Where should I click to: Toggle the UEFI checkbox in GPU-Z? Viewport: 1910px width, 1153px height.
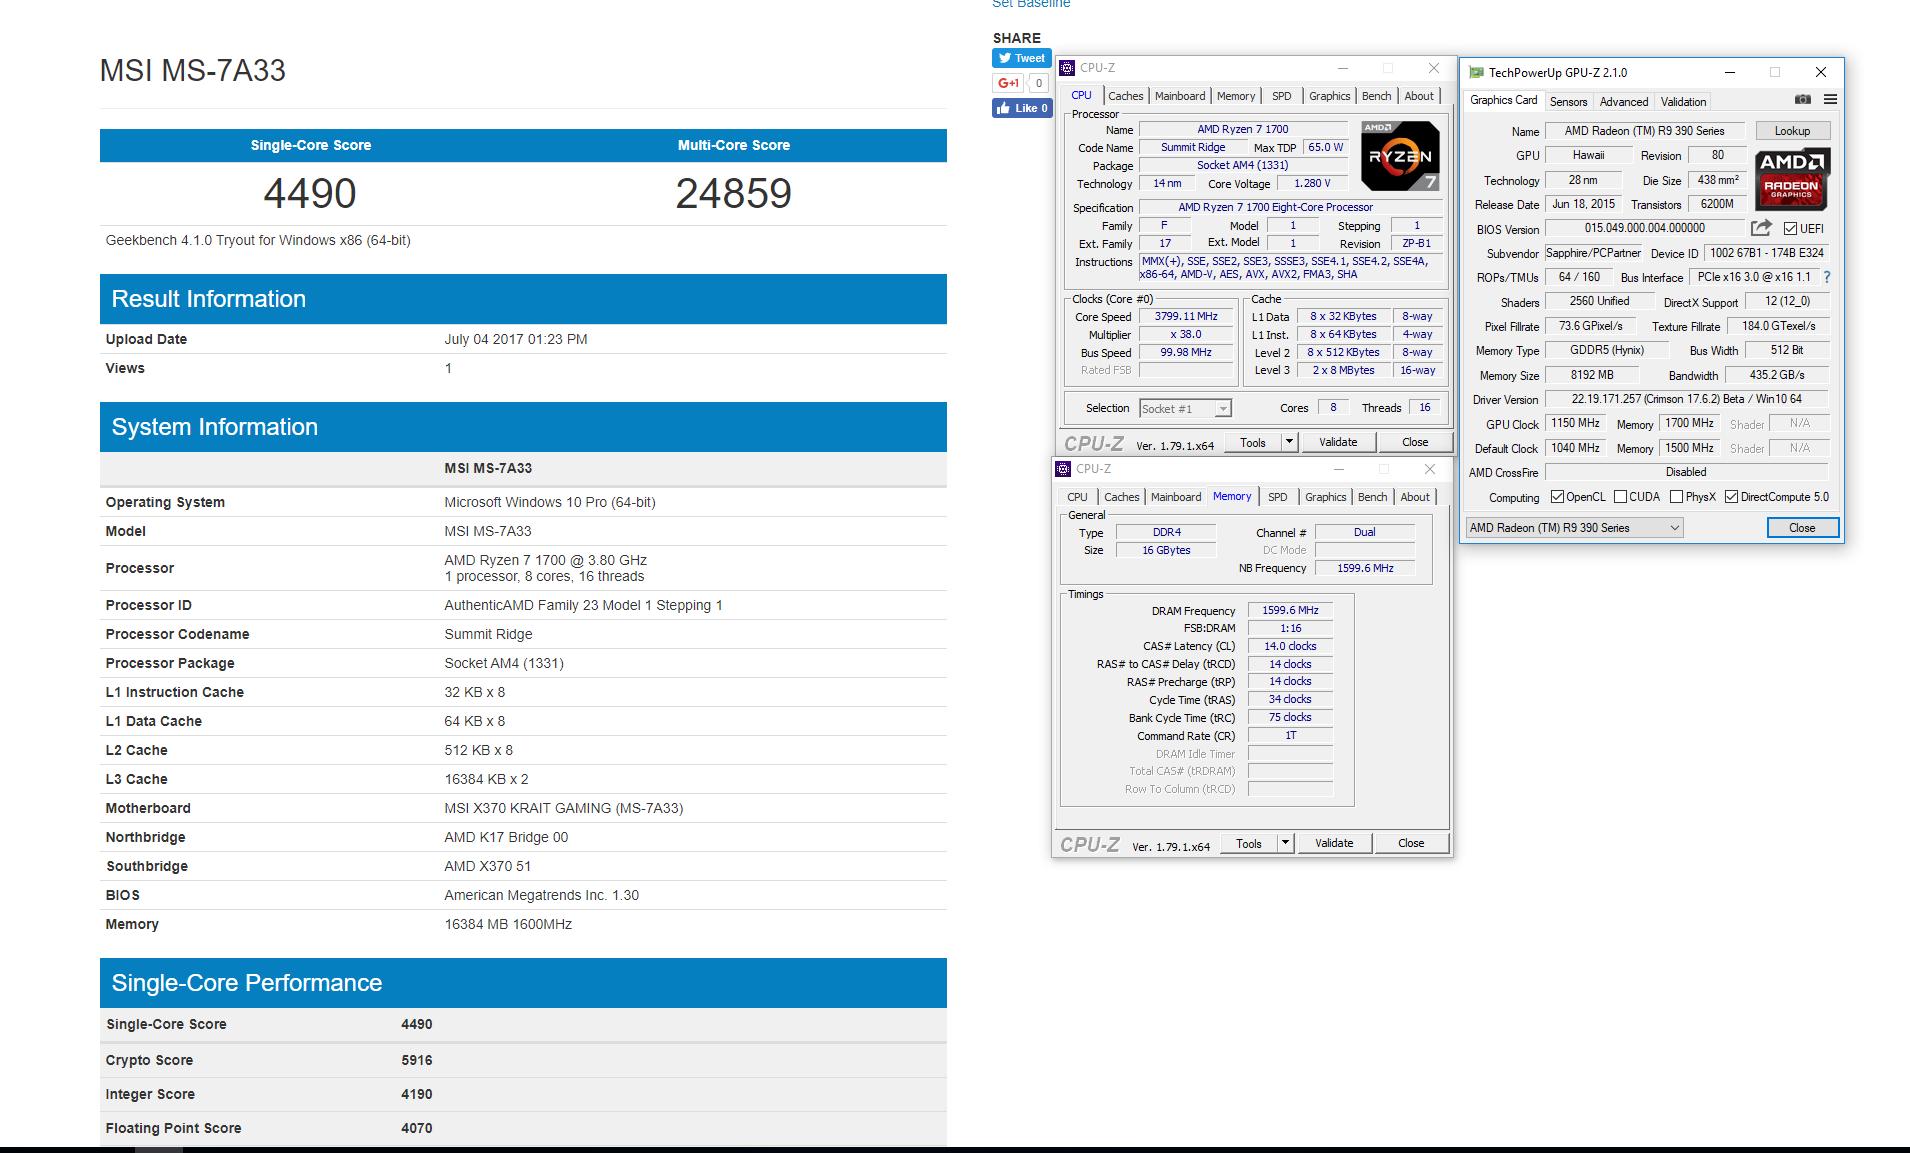click(x=1790, y=229)
